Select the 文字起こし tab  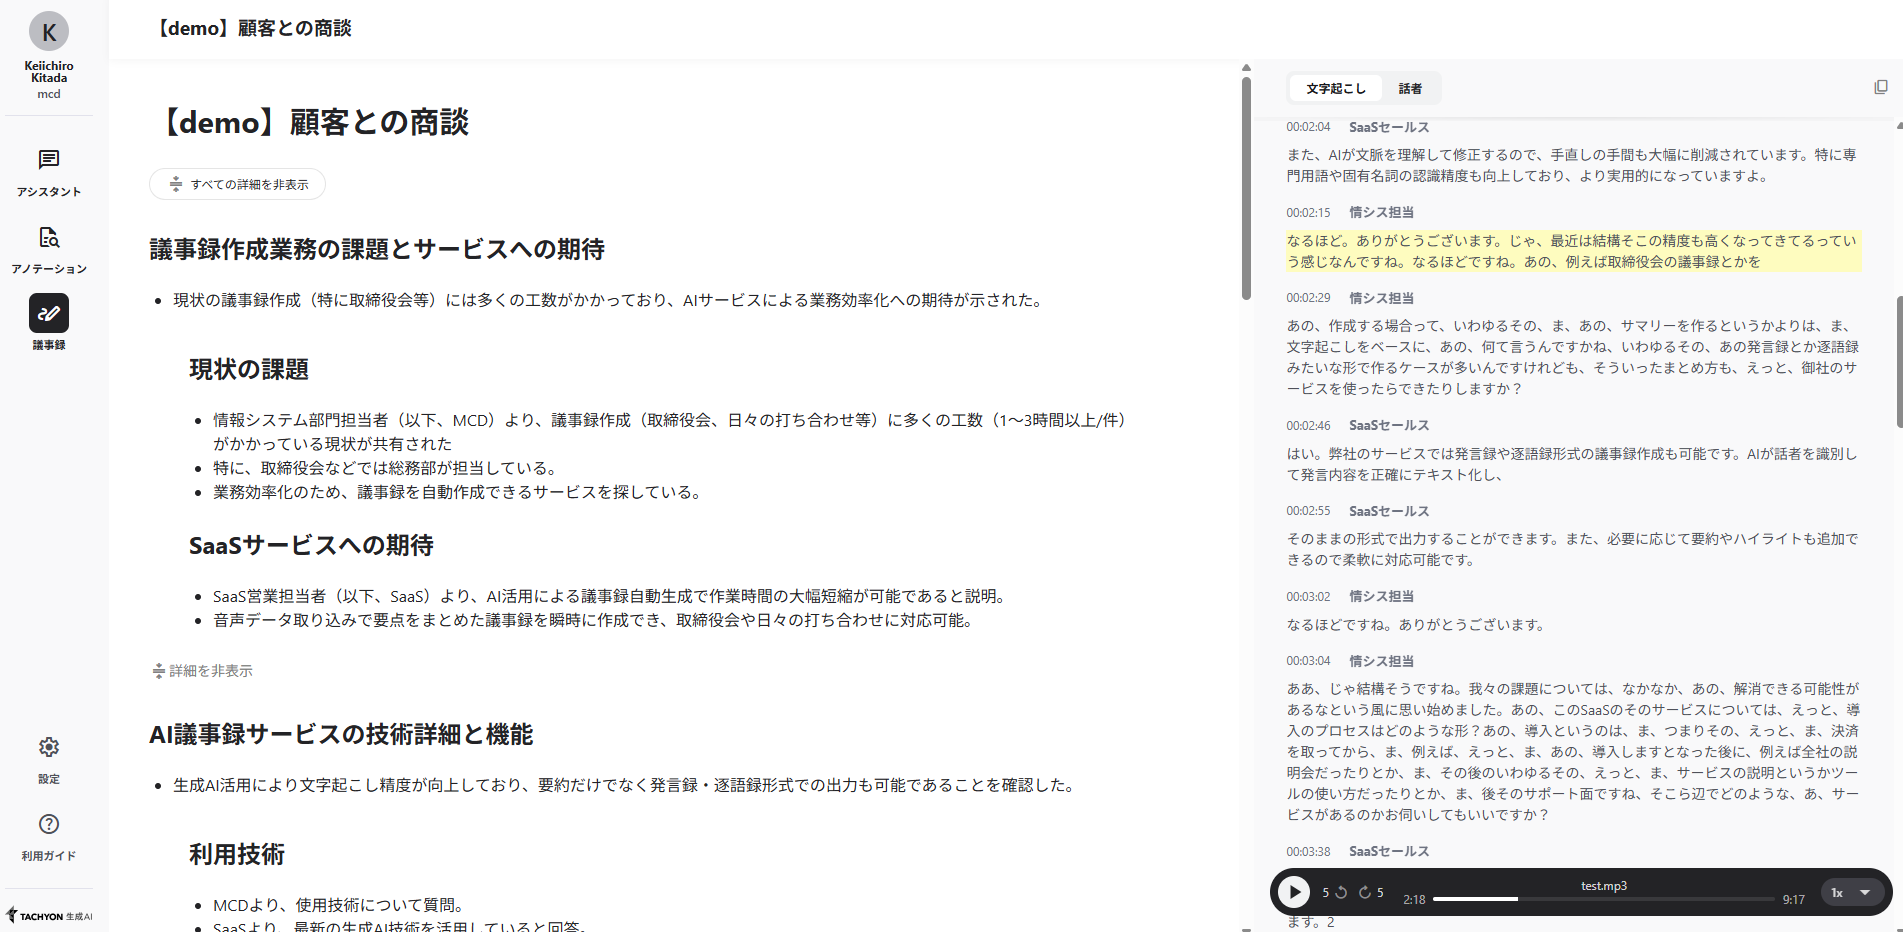1335,88
